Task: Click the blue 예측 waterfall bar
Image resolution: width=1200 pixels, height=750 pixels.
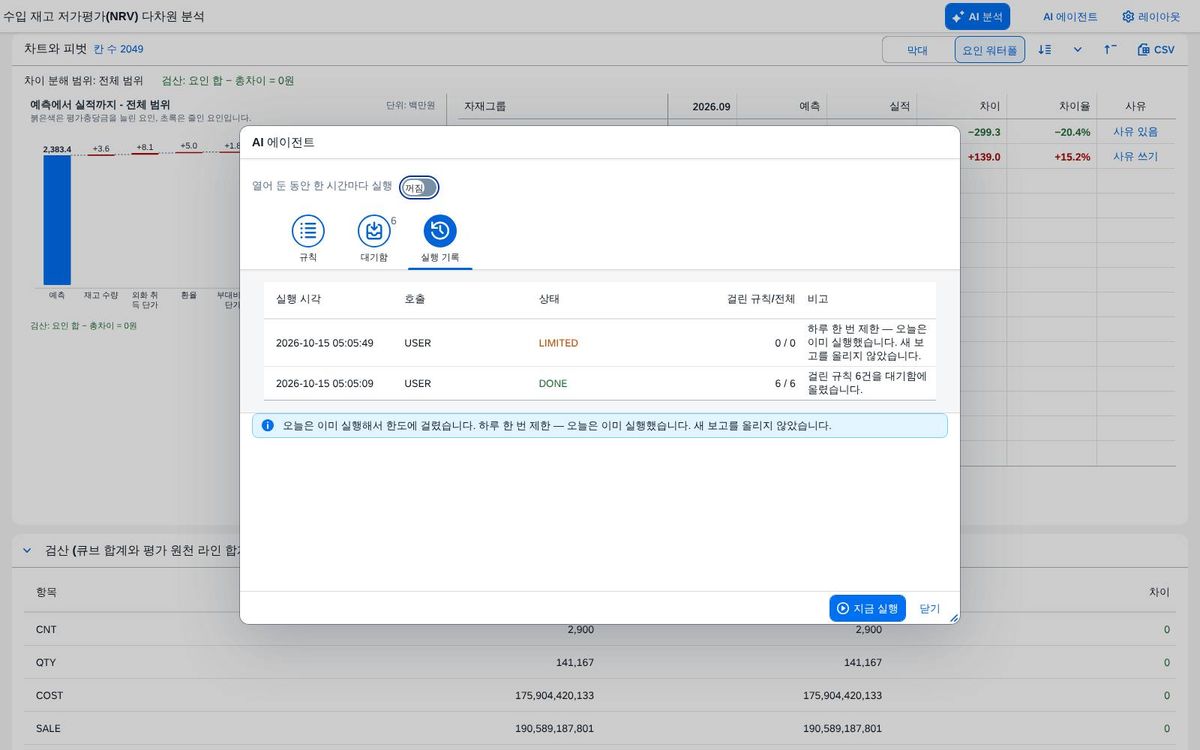Action: [57, 220]
